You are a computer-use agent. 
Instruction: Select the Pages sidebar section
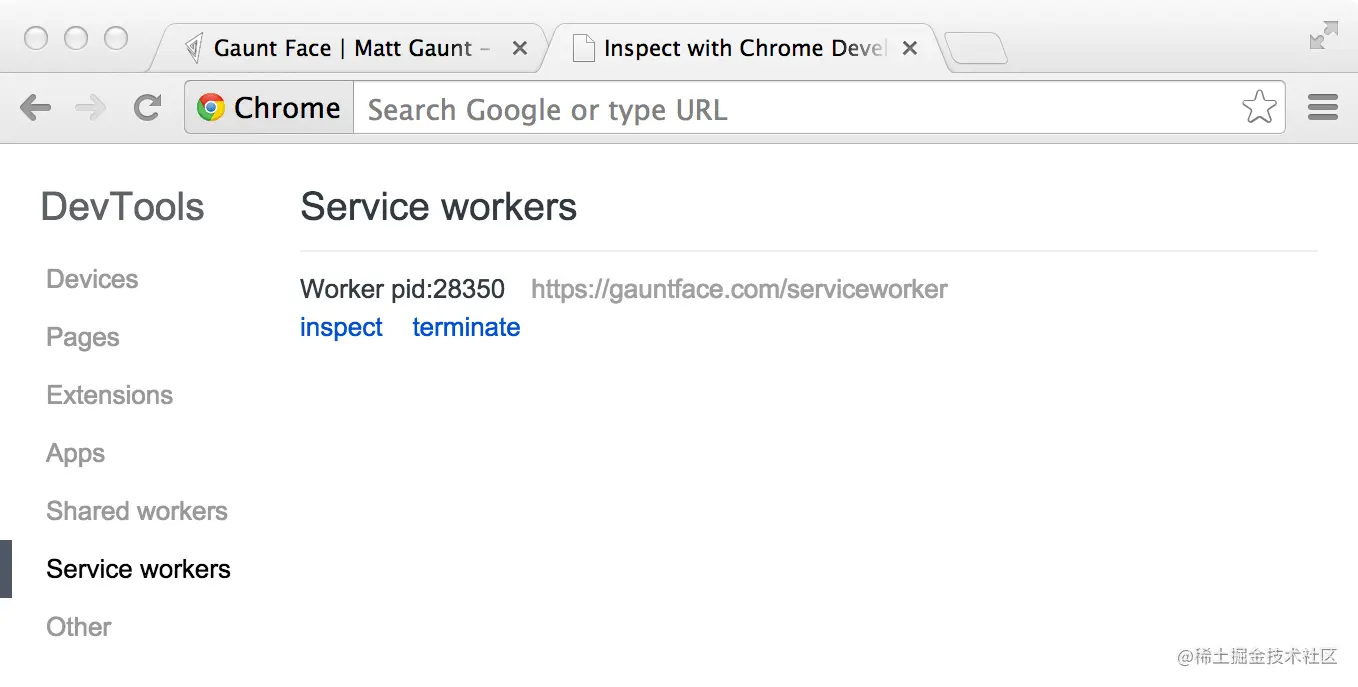pos(82,337)
